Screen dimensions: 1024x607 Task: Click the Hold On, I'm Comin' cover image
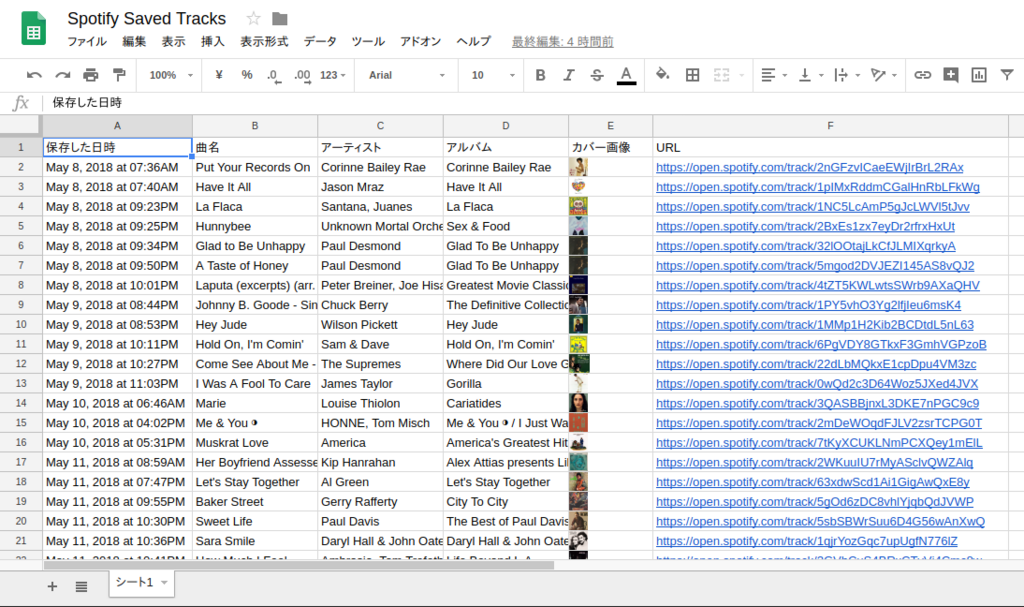click(578, 344)
